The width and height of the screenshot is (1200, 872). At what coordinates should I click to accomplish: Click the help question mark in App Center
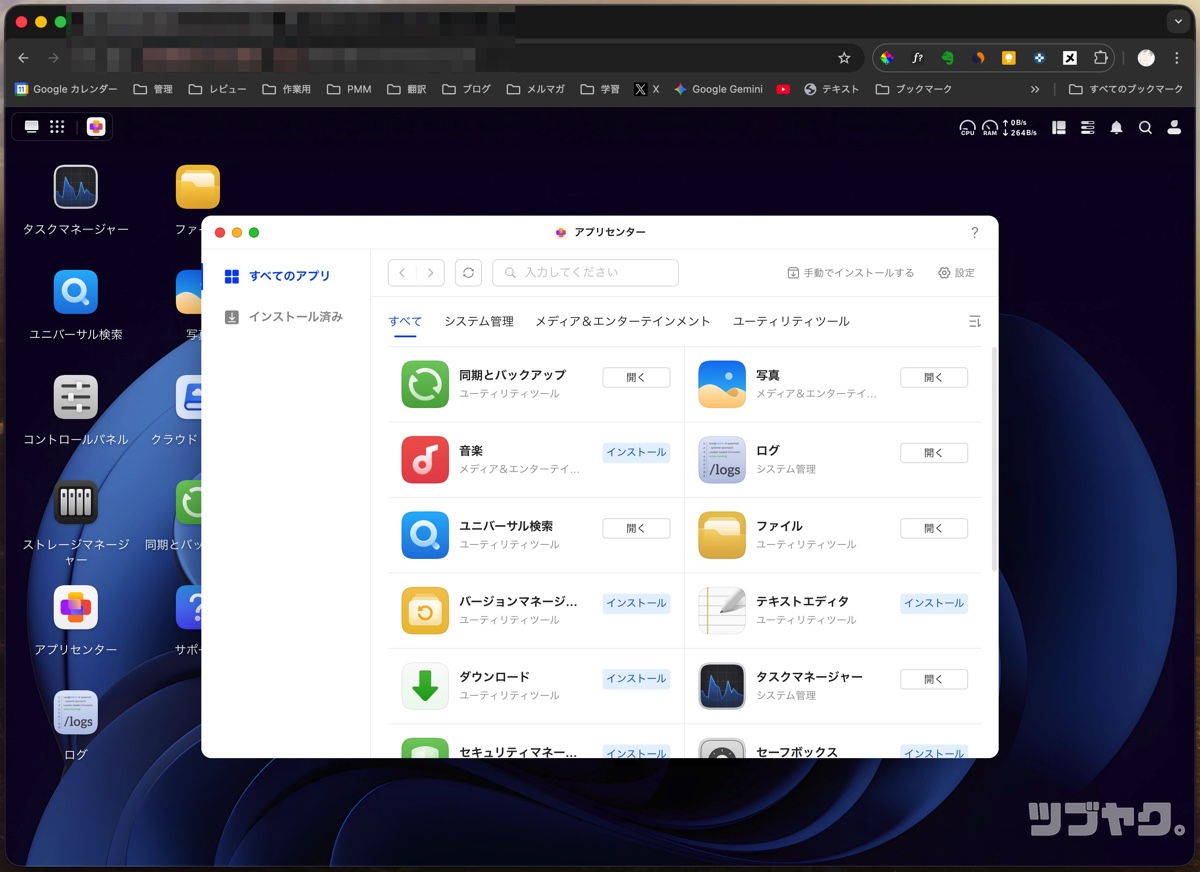click(x=975, y=233)
